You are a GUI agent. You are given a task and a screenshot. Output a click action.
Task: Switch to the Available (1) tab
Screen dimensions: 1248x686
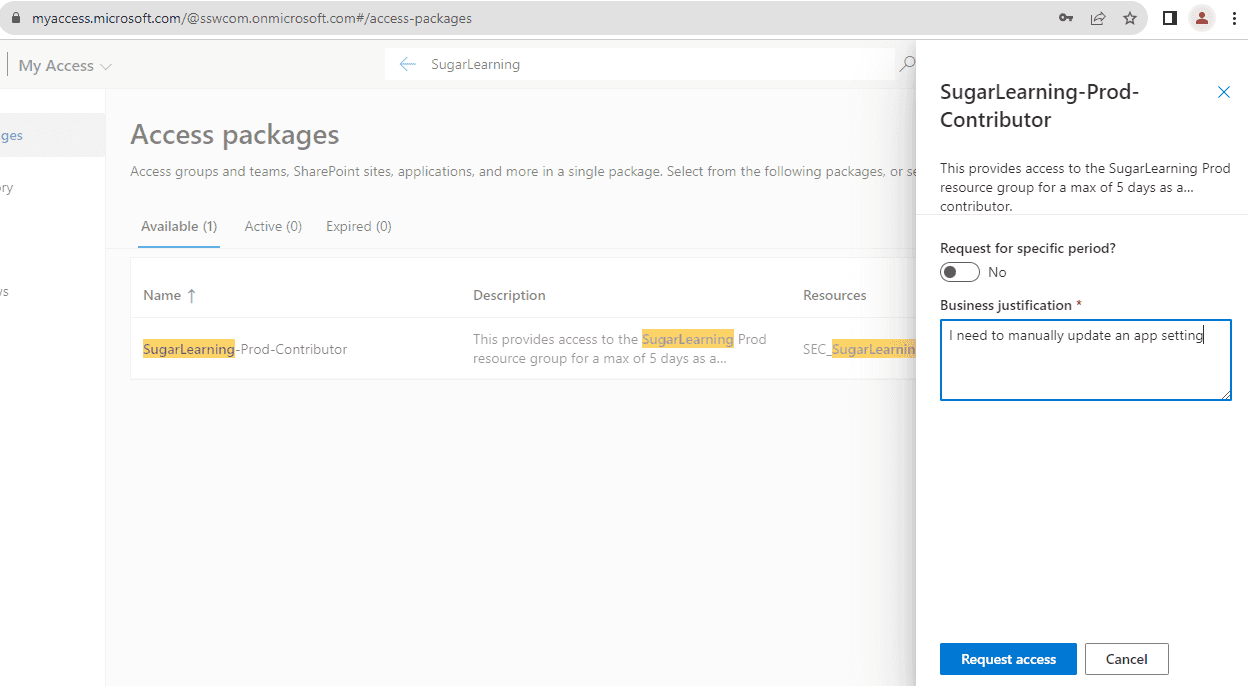[179, 227]
